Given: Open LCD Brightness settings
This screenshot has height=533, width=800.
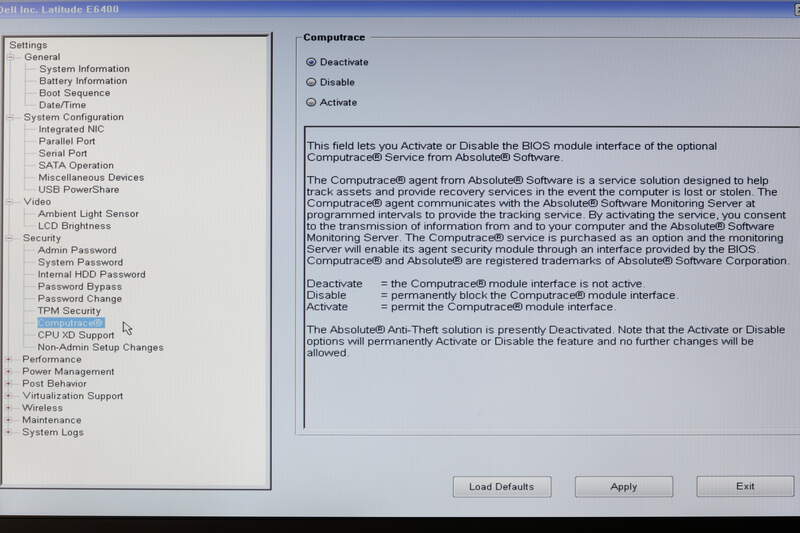Looking at the screenshot, I should 74,226.
